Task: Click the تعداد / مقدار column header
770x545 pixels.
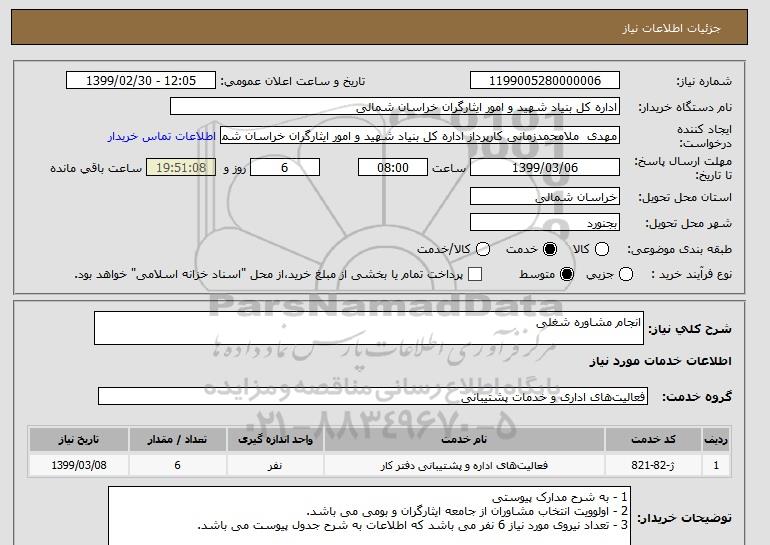Action: click(x=177, y=439)
